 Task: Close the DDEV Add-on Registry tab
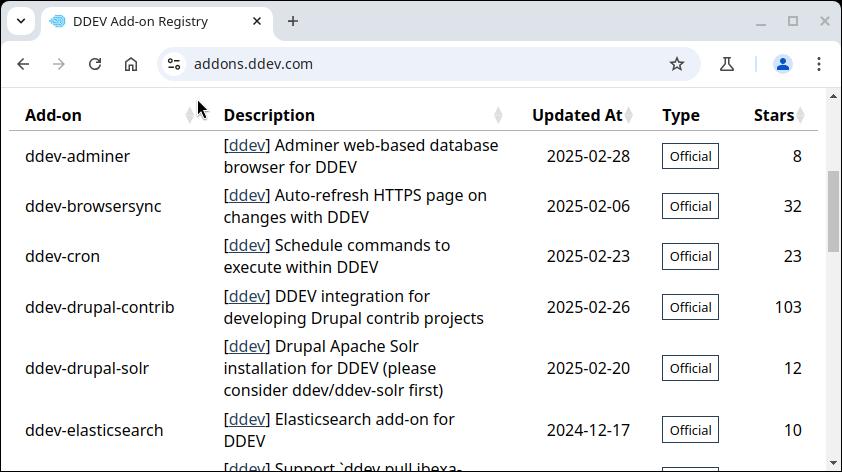pyautogui.click(x=257, y=21)
